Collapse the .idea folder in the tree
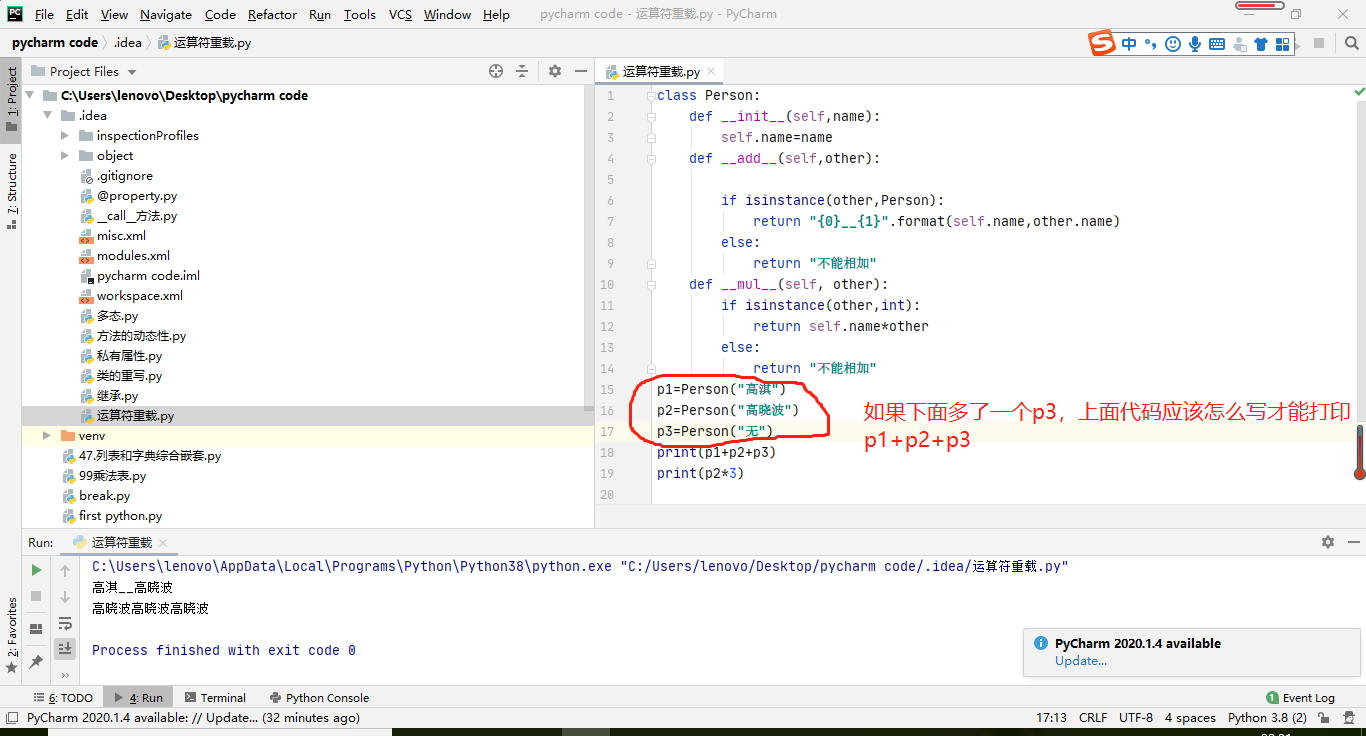Image resolution: width=1366 pixels, height=736 pixels. point(47,116)
